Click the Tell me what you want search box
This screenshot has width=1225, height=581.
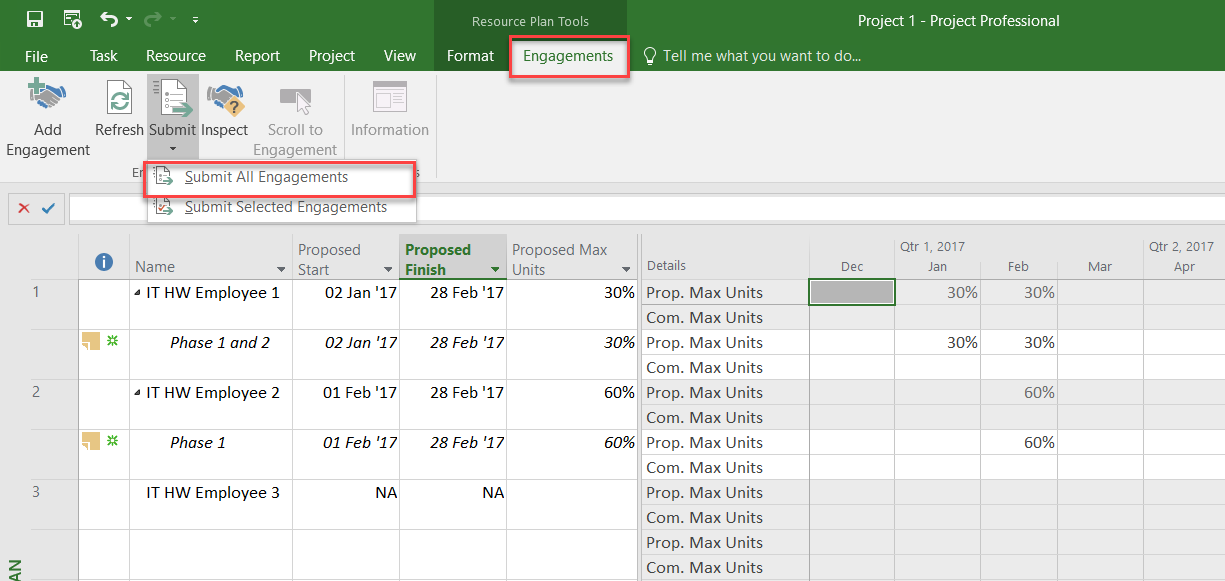761,56
